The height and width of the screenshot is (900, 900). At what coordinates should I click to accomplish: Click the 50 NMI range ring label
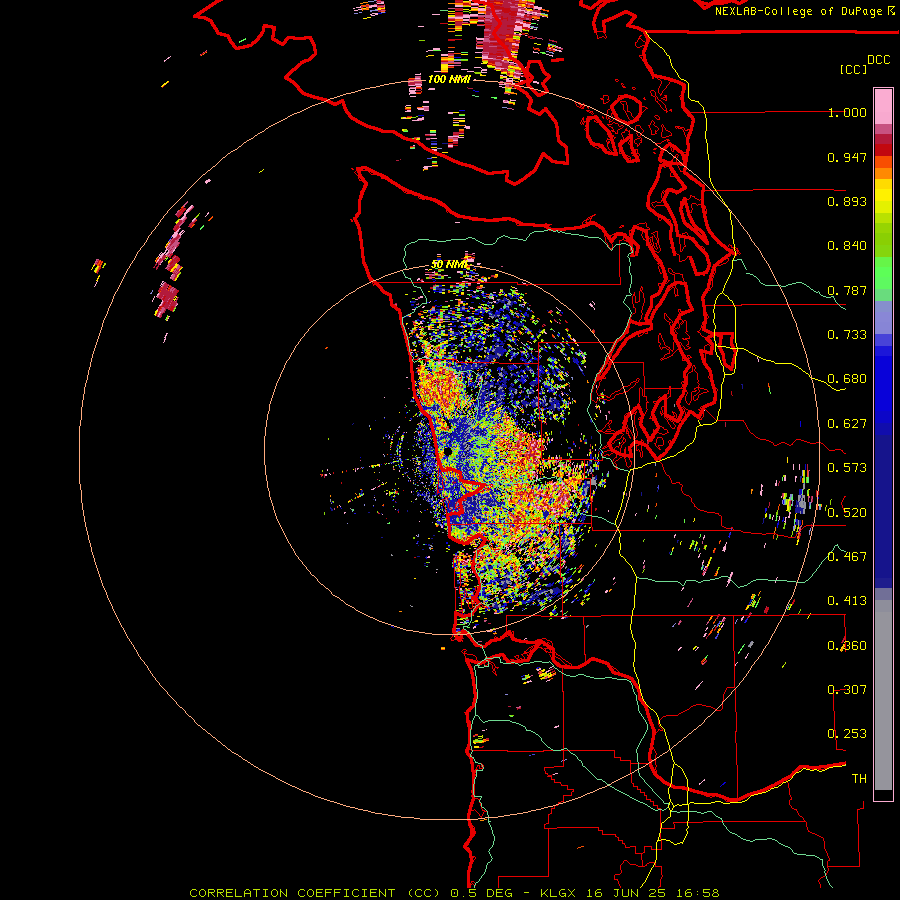(x=449, y=265)
